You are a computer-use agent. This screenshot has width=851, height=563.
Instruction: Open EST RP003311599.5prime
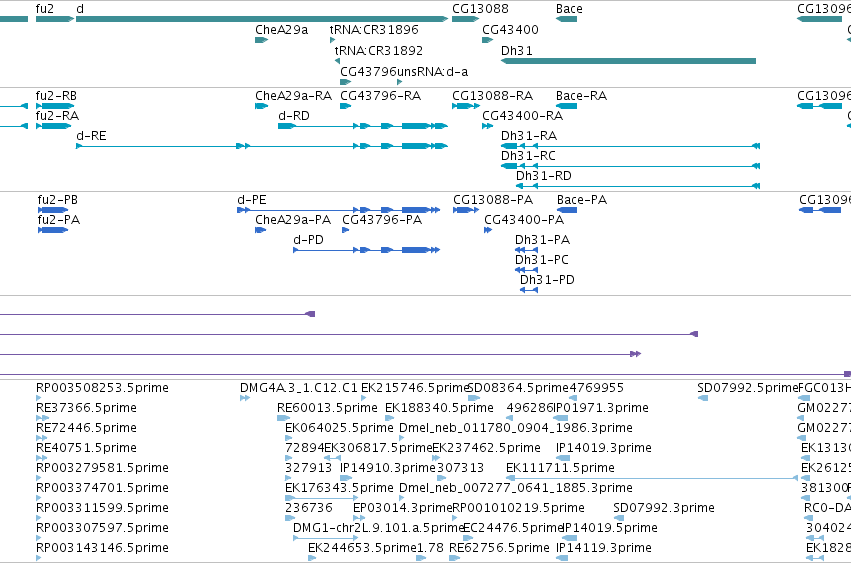click(102, 508)
